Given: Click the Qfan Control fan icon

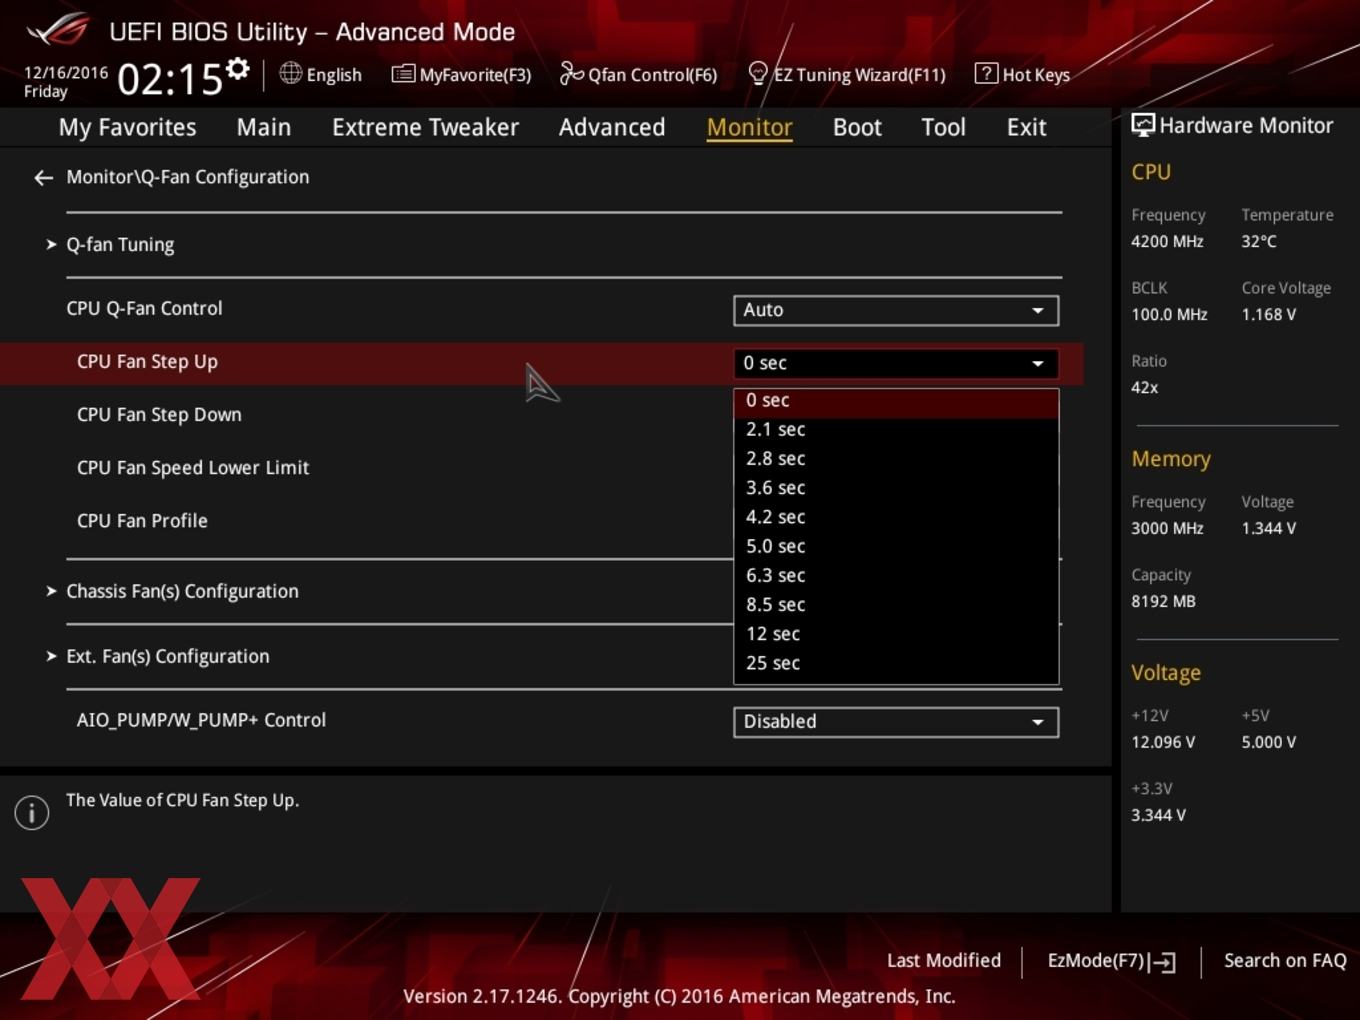Looking at the screenshot, I should click(x=571, y=73).
